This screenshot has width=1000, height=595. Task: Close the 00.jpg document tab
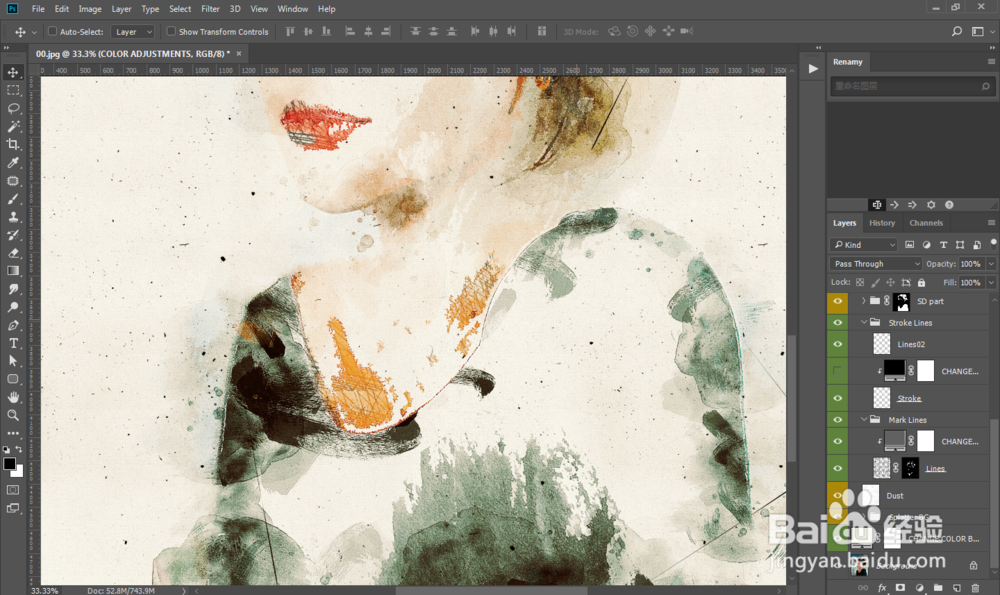click(239, 54)
